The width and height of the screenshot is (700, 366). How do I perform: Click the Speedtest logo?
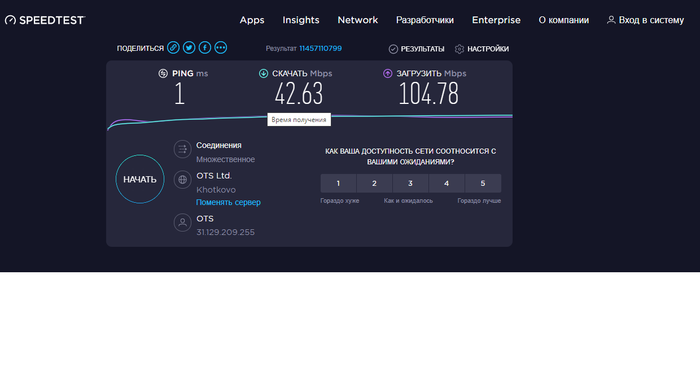(x=45, y=20)
